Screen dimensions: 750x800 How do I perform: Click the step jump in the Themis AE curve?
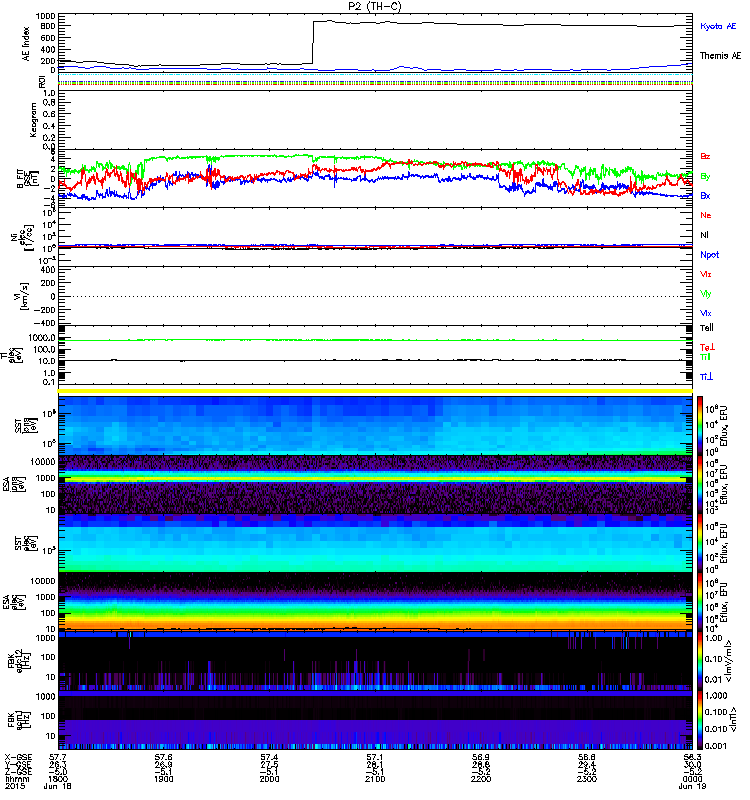[x=313, y=42]
